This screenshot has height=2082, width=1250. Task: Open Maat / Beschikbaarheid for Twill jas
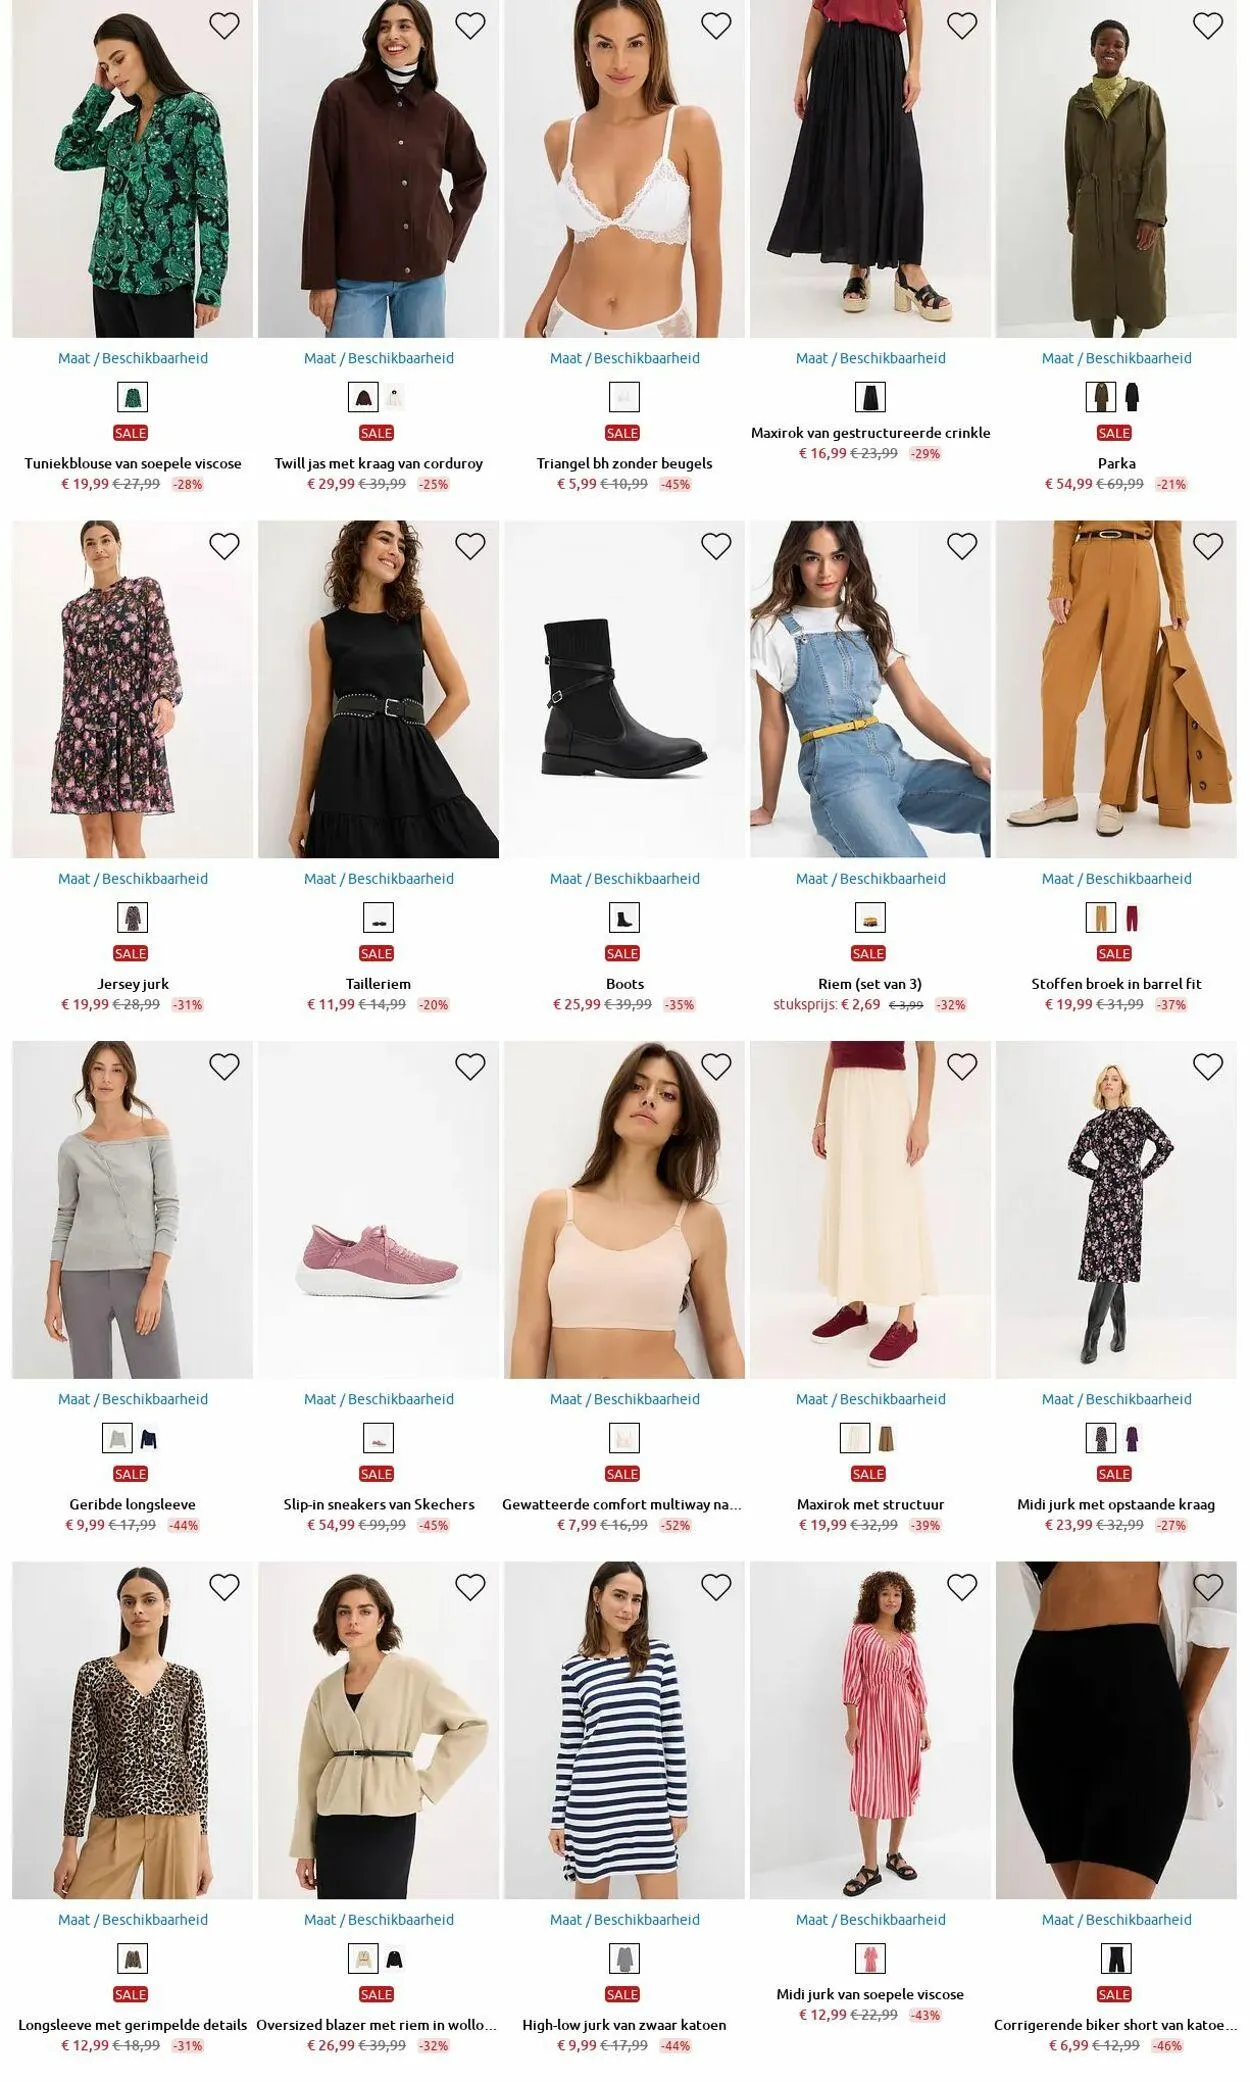point(379,358)
